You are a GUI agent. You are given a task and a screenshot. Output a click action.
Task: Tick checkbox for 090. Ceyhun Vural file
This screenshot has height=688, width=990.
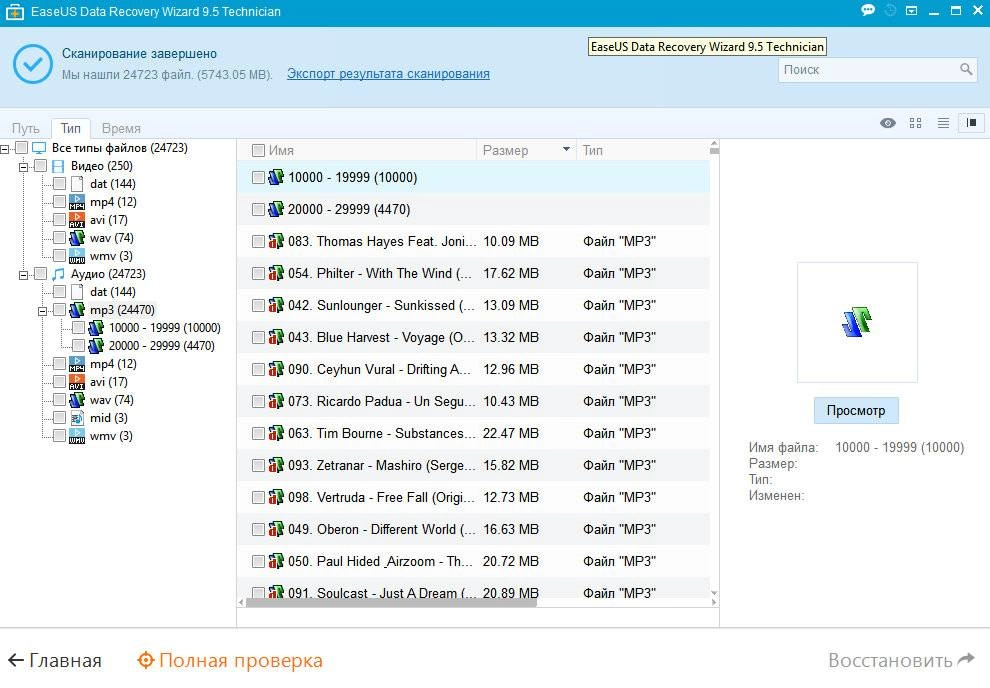point(258,369)
